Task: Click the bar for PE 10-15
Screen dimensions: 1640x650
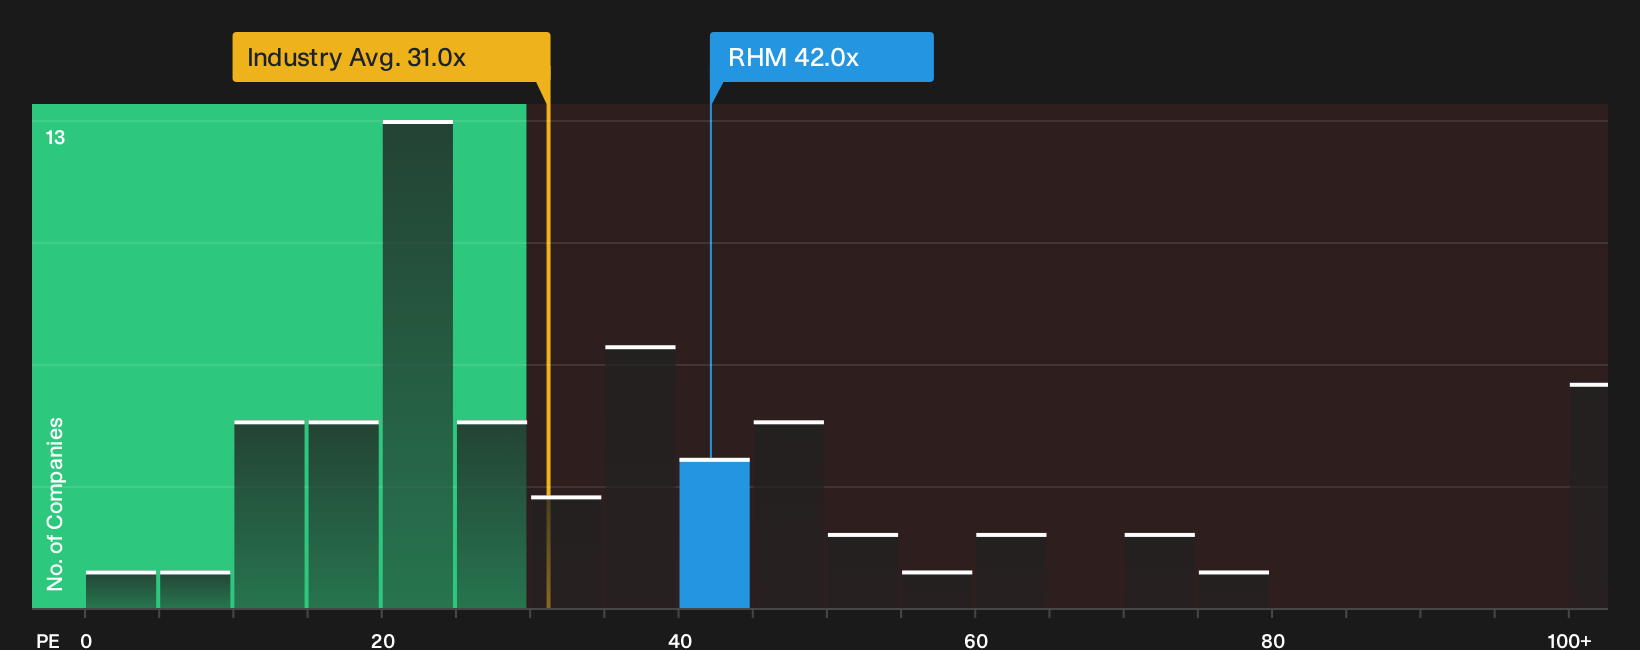Action: tap(270, 515)
